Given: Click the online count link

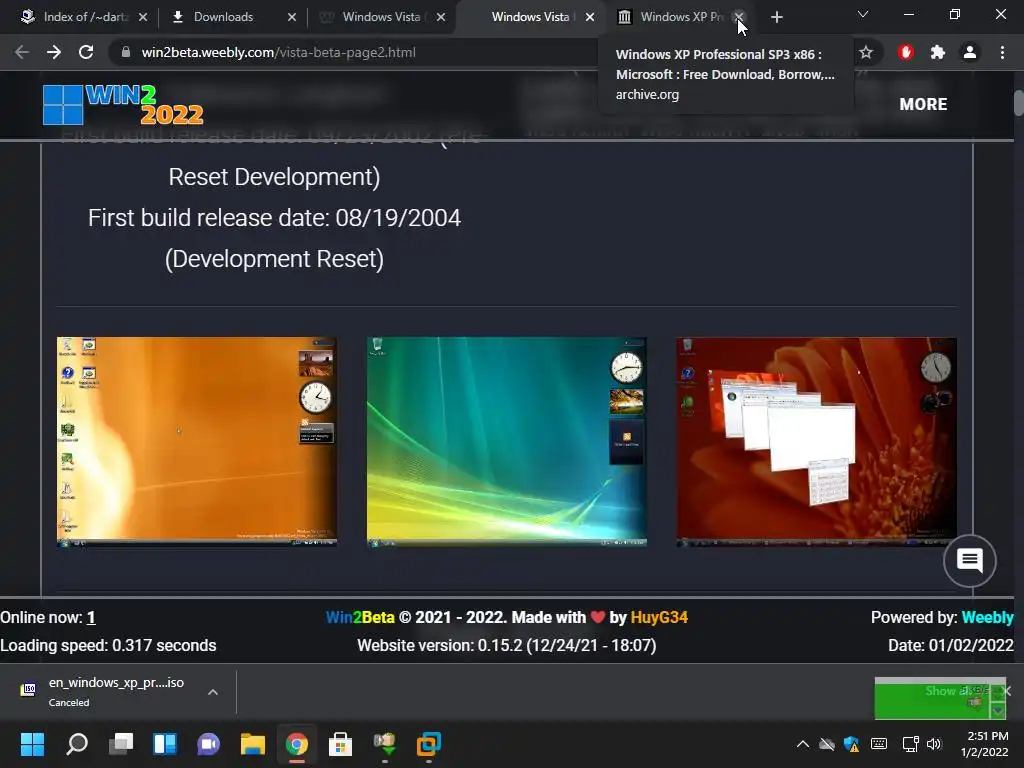Looking at the screenshot, I should (x=91, y=617).
